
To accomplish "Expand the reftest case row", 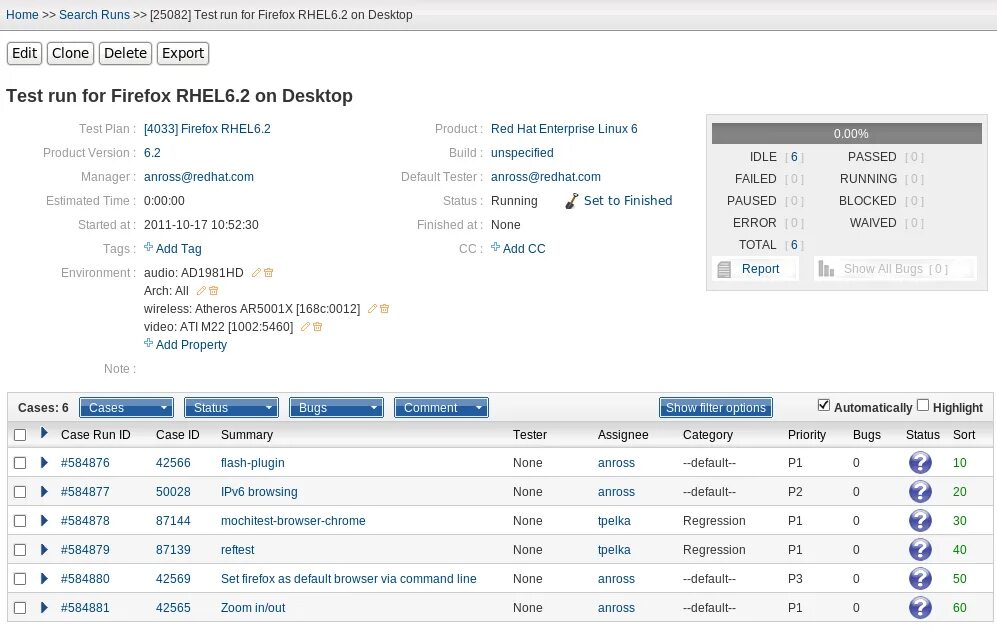I will (44, 550).
